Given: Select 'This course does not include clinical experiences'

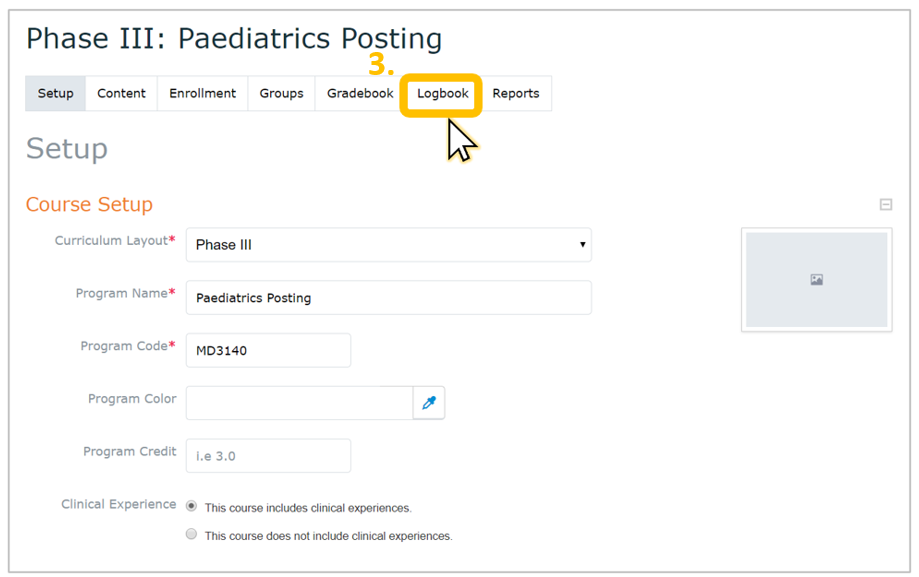Looking at the screenshot, I should pos(191,534).
